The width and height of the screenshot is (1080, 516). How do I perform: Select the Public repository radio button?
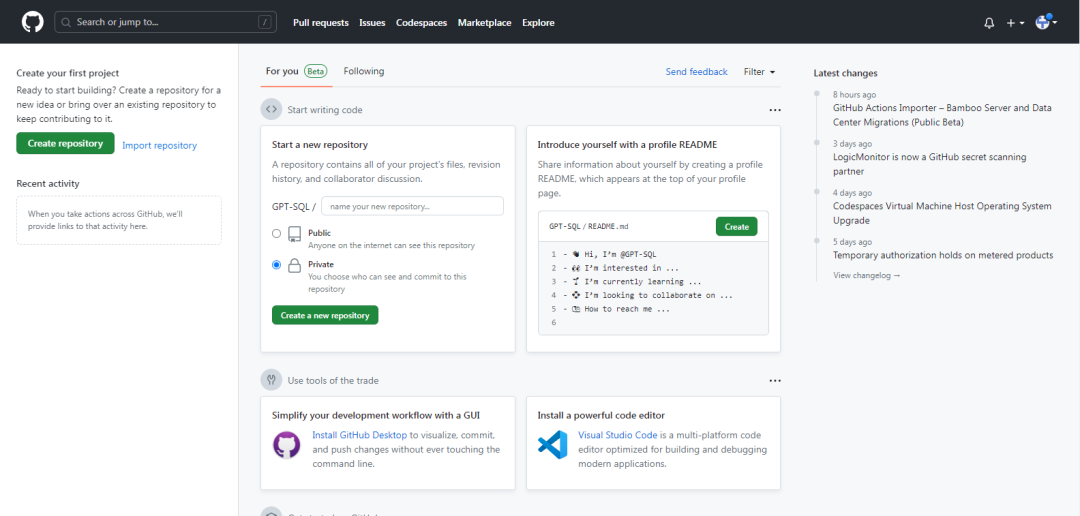[x=276, y=233]
